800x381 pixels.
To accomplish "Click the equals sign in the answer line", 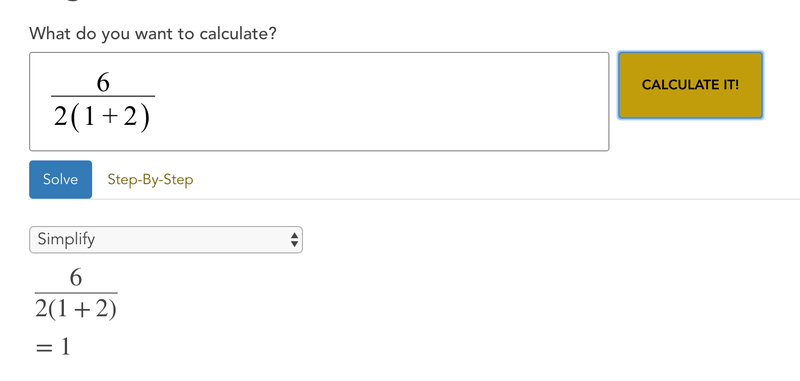I will point(44,349).
